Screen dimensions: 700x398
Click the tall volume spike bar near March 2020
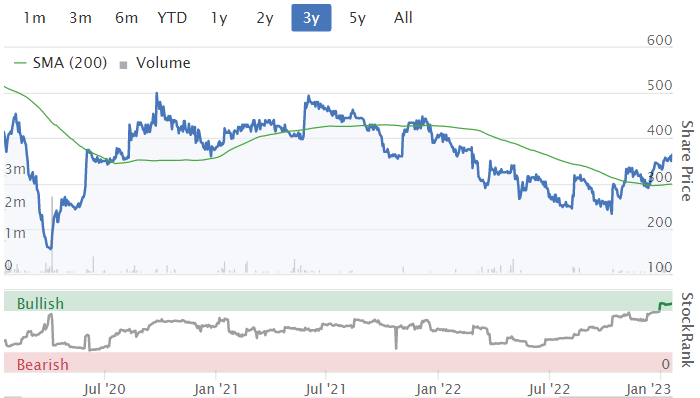point(52,234)
